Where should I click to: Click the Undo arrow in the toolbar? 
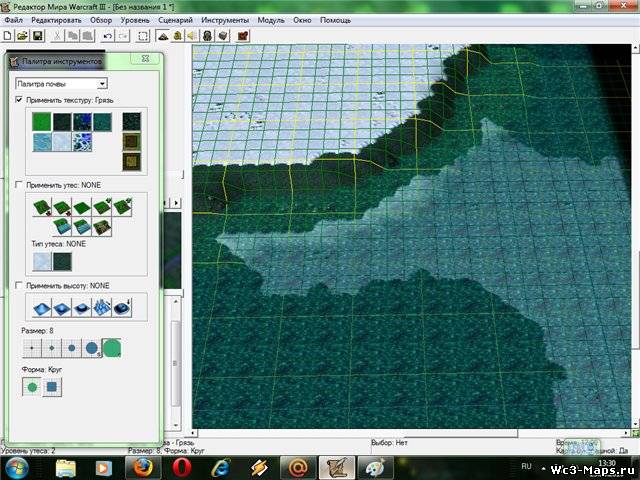click(108, 36)
